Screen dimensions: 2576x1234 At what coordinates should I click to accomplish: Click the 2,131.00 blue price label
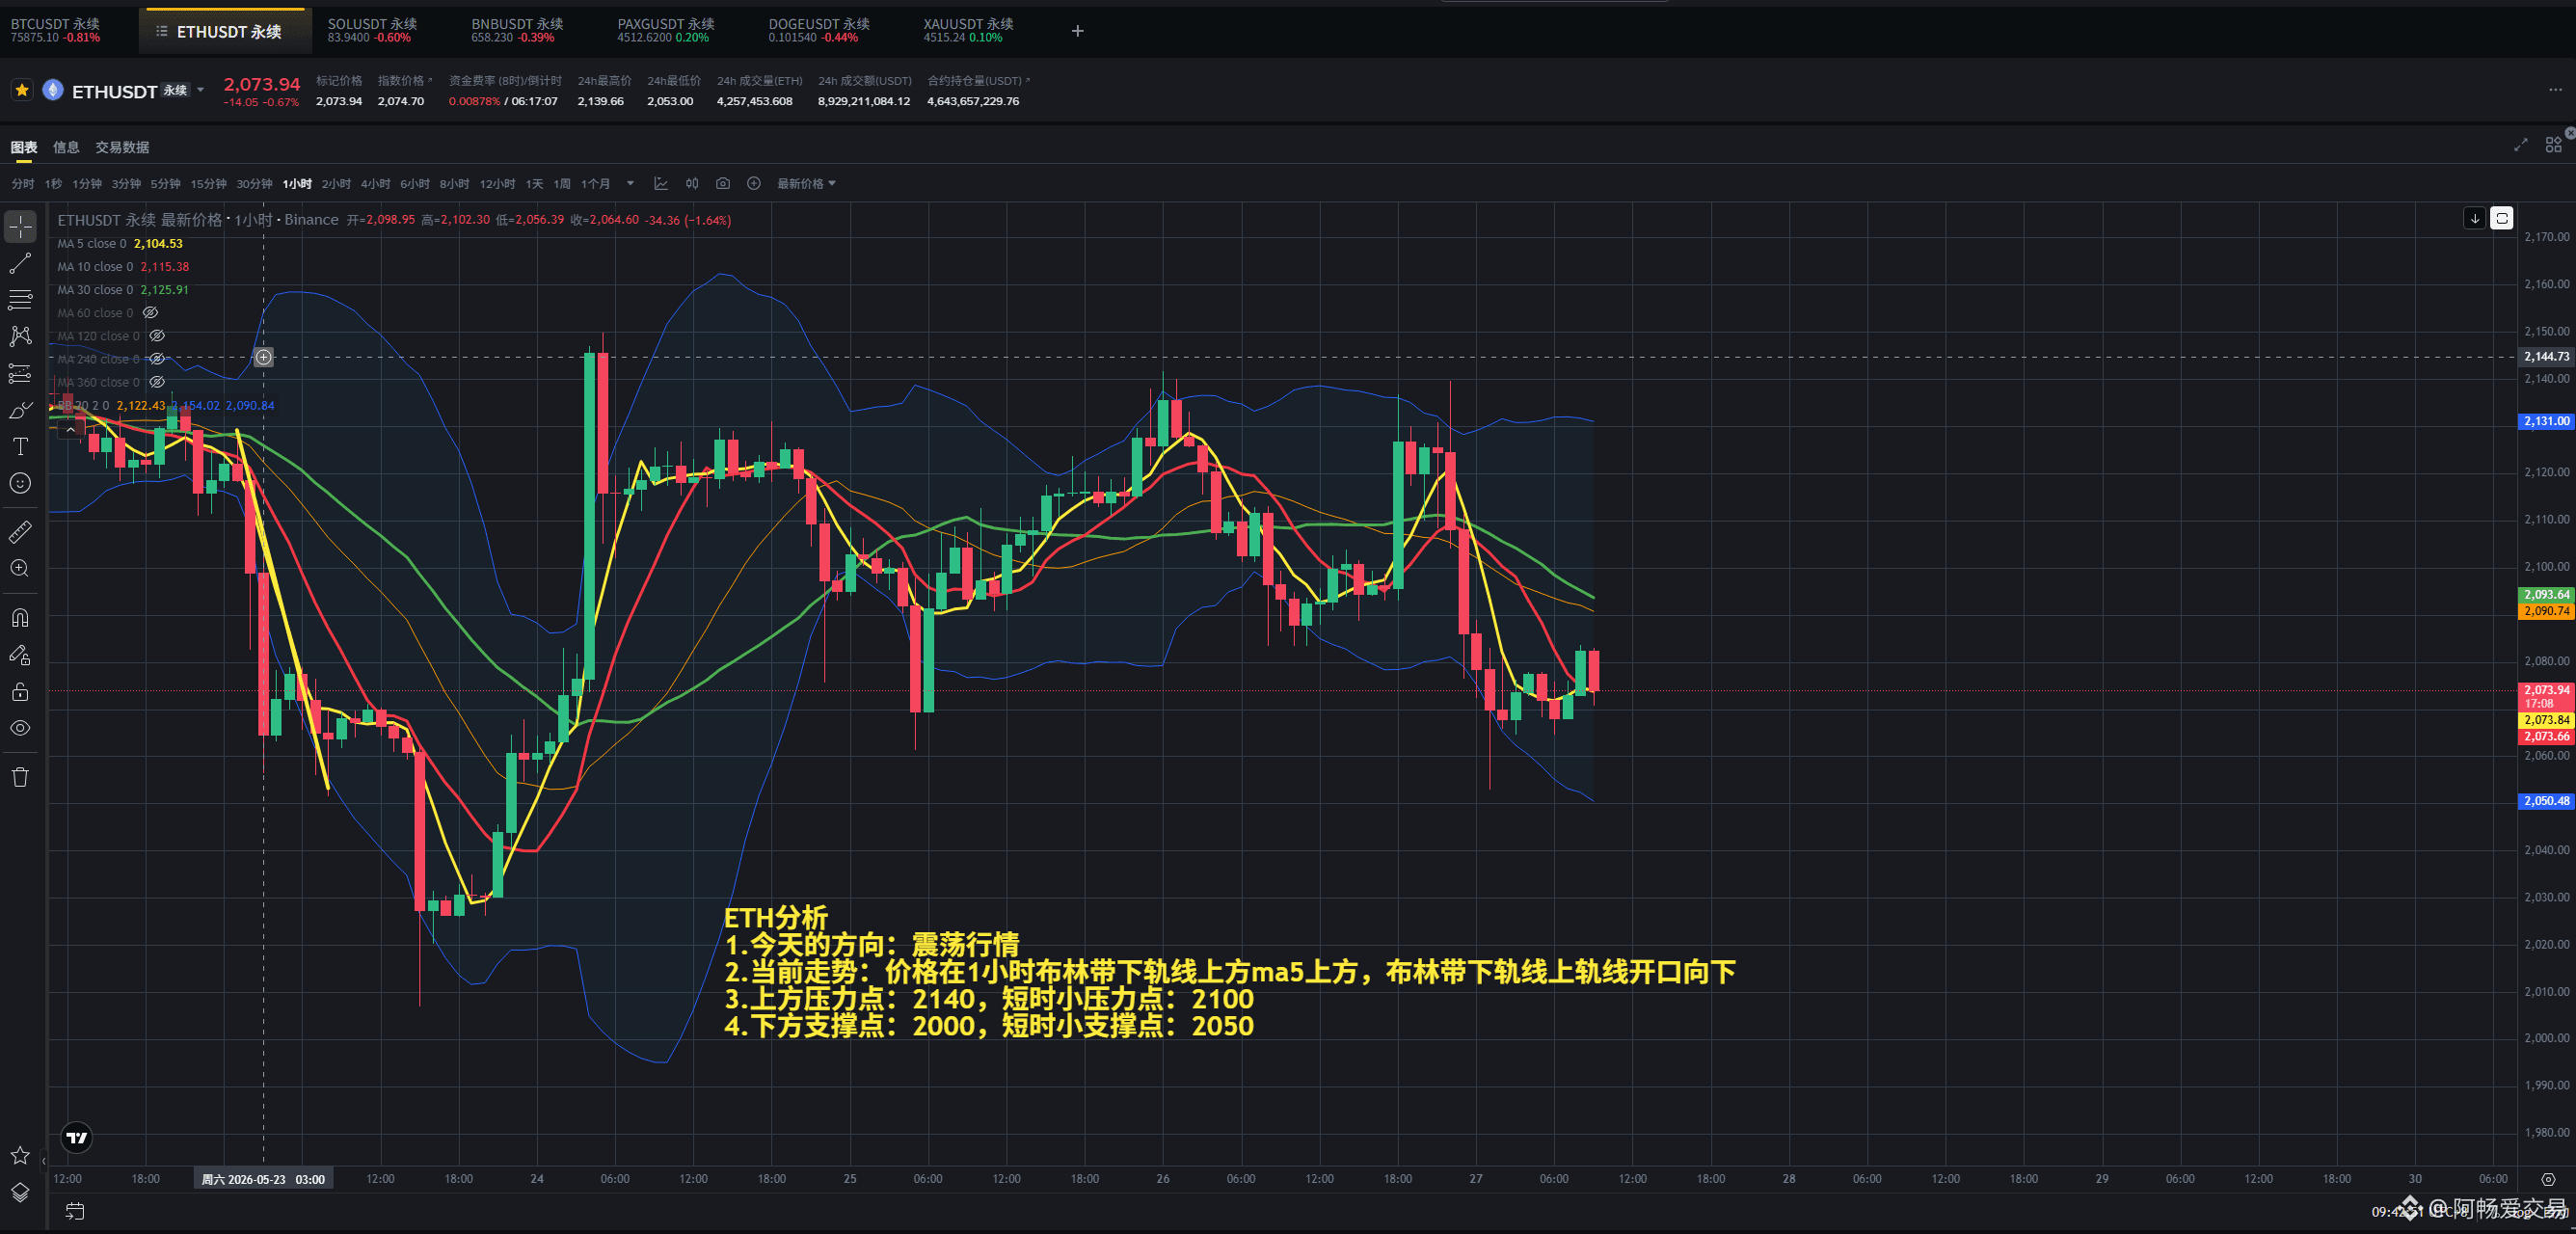[x=2545, y=422]
